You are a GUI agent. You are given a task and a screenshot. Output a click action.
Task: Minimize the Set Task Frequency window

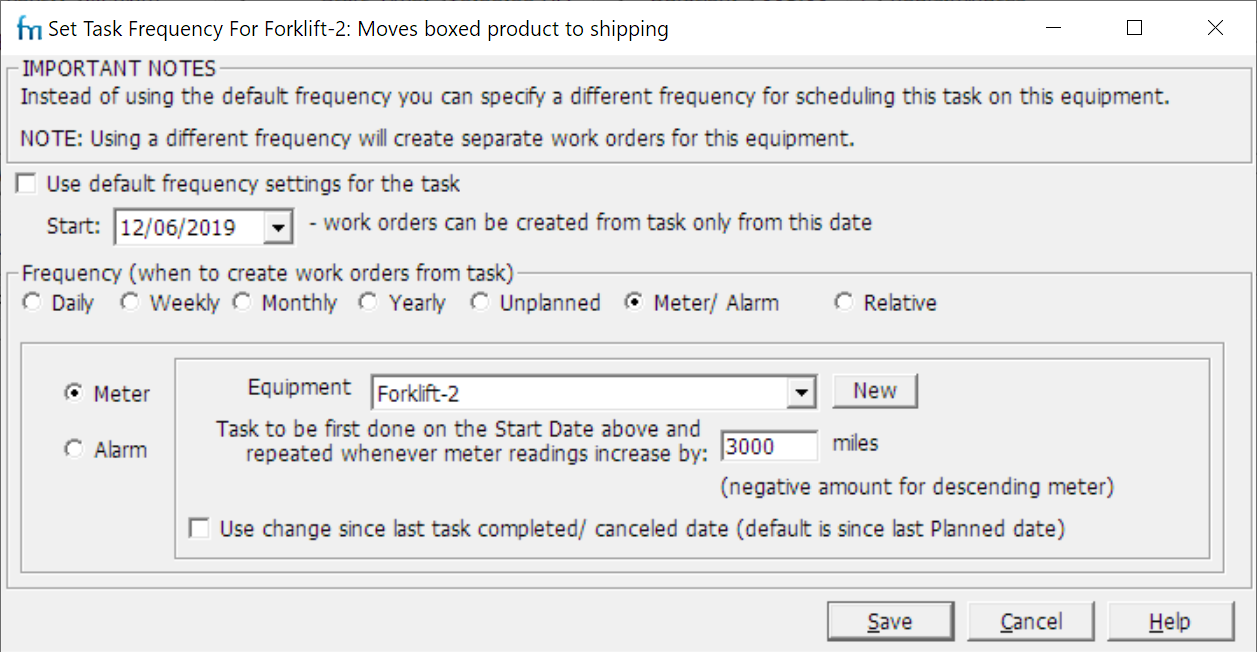(1052, 28)
